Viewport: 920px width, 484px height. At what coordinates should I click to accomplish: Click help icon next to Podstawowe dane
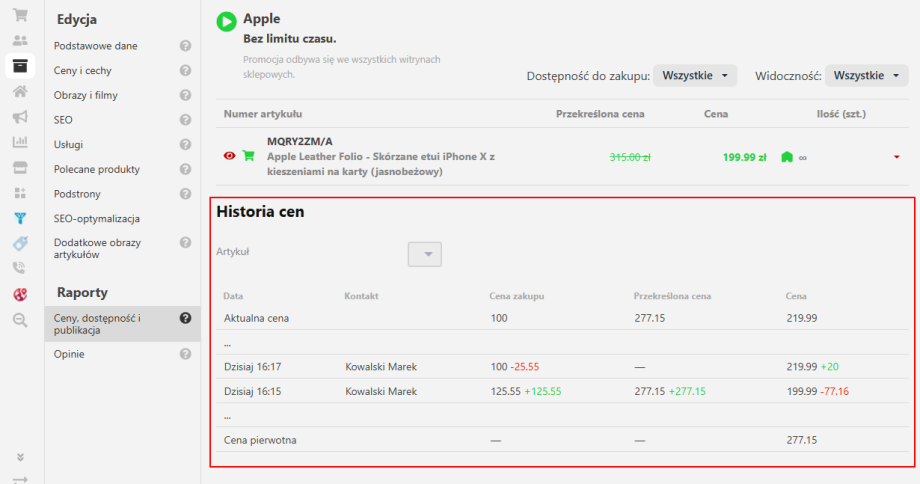pyautogui.click(x=185, y=46)
